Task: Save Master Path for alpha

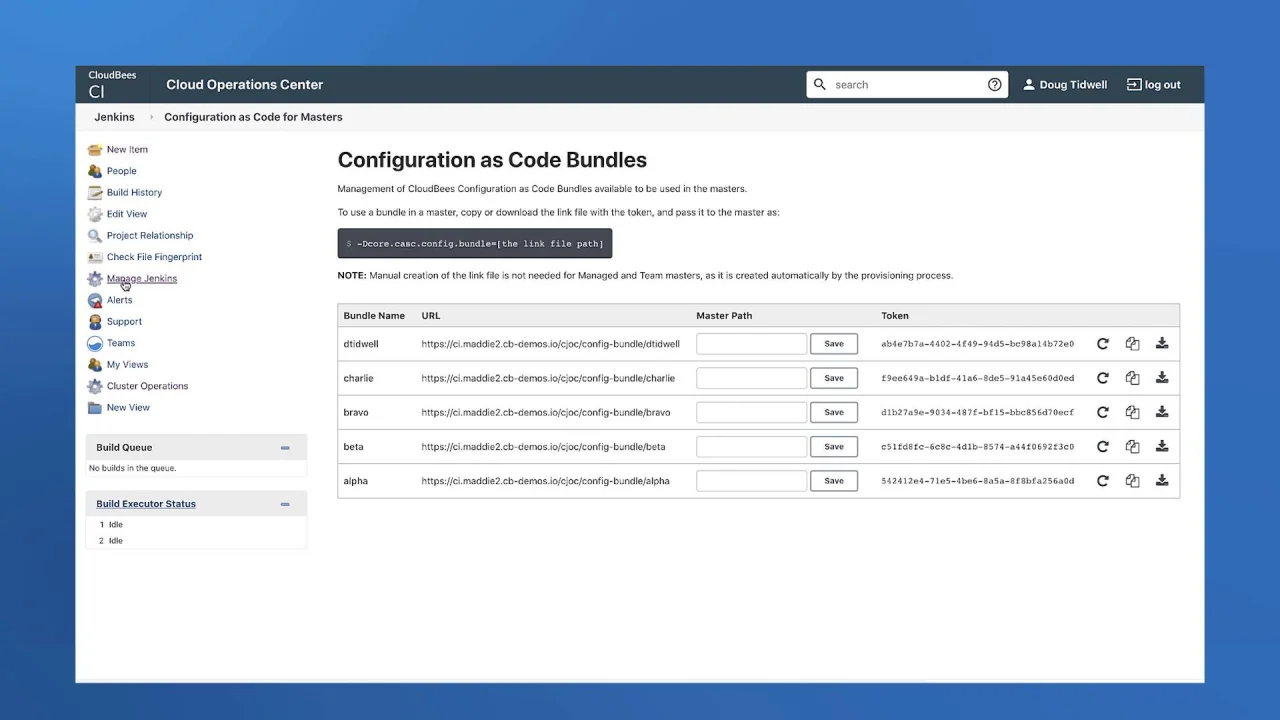Action: point(834,481)
